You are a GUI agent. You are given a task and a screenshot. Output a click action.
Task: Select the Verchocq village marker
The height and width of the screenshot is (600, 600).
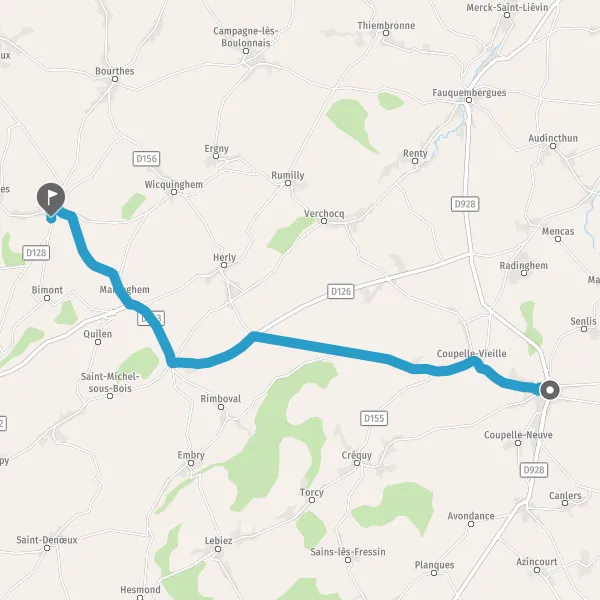[324, 221]
